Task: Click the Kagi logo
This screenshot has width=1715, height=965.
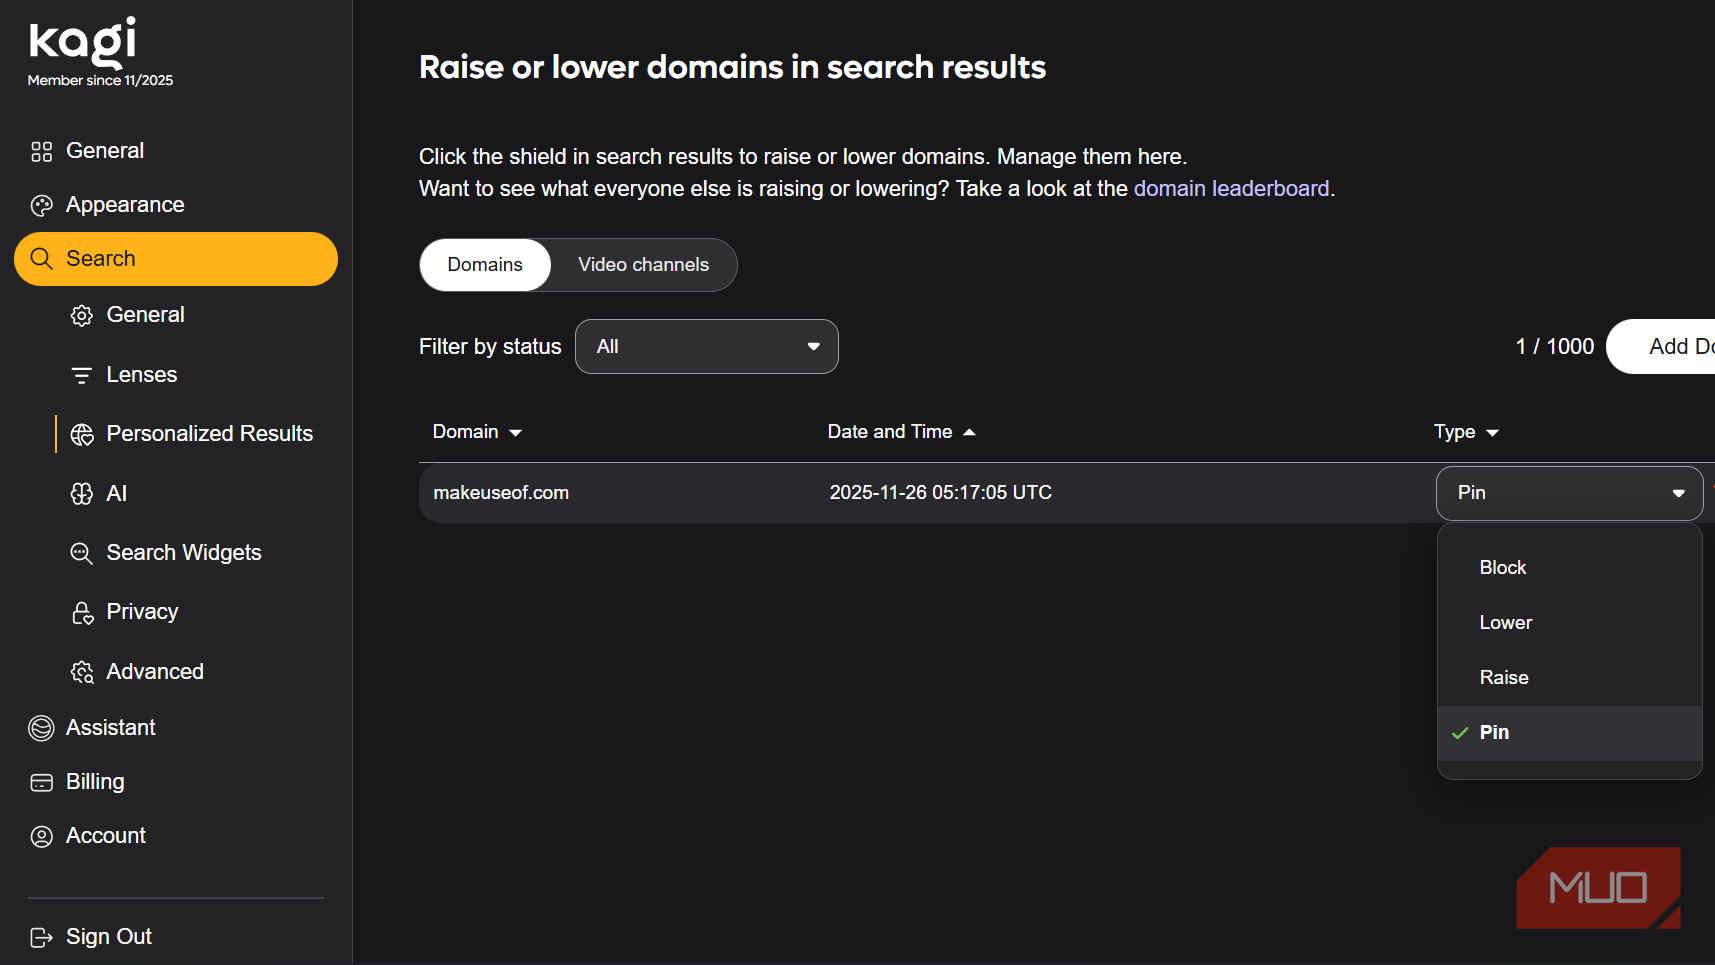Action: pyautogui.click(x=82, y=42)
